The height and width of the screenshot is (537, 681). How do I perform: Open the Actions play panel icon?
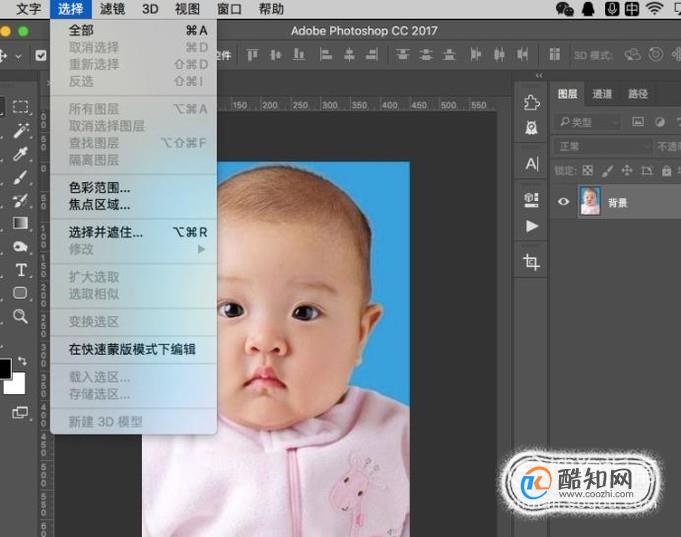pyautogui.click(x=532, y=226)
